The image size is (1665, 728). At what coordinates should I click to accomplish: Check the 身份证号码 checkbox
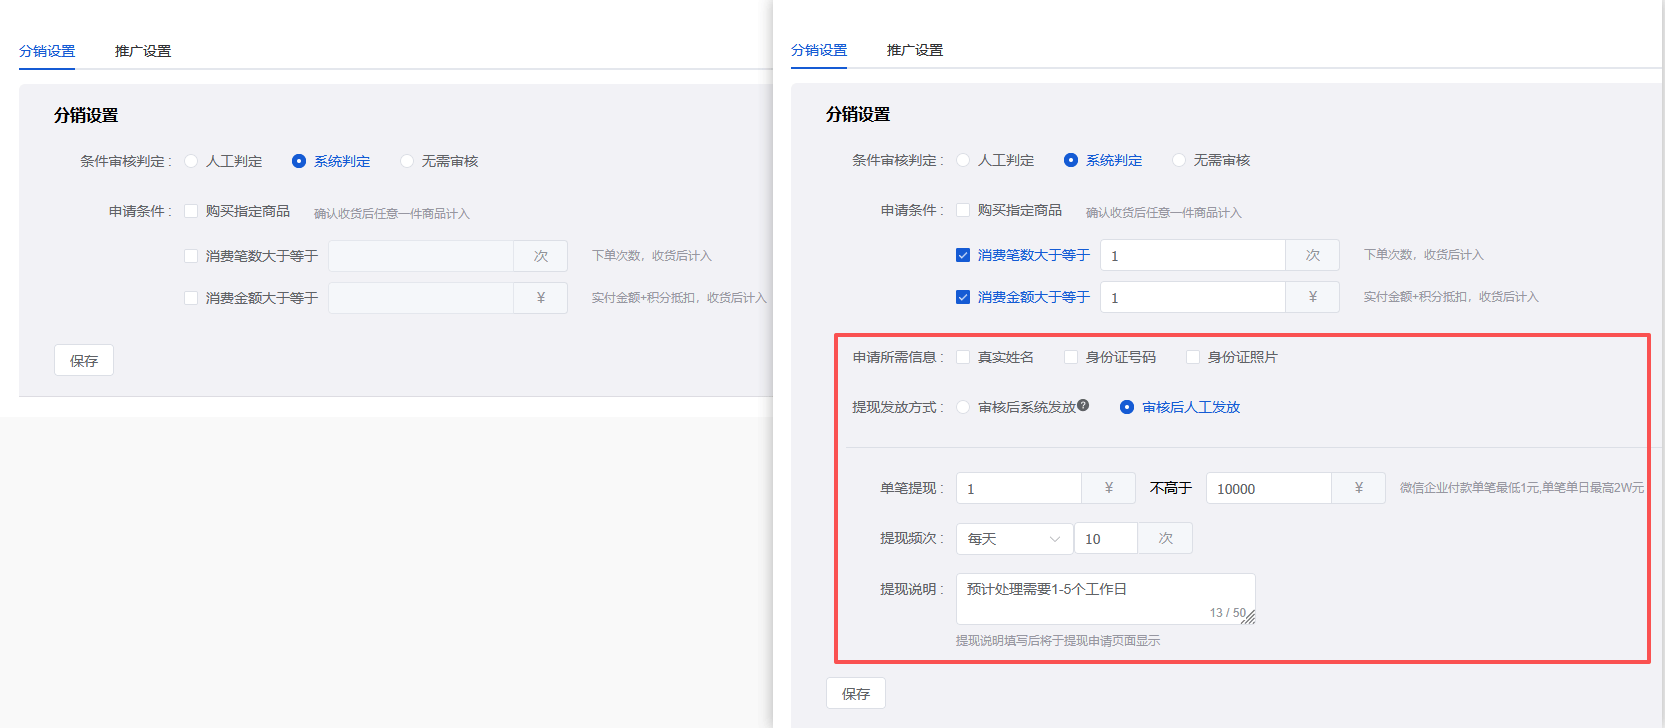click(x=1071, y=357)
